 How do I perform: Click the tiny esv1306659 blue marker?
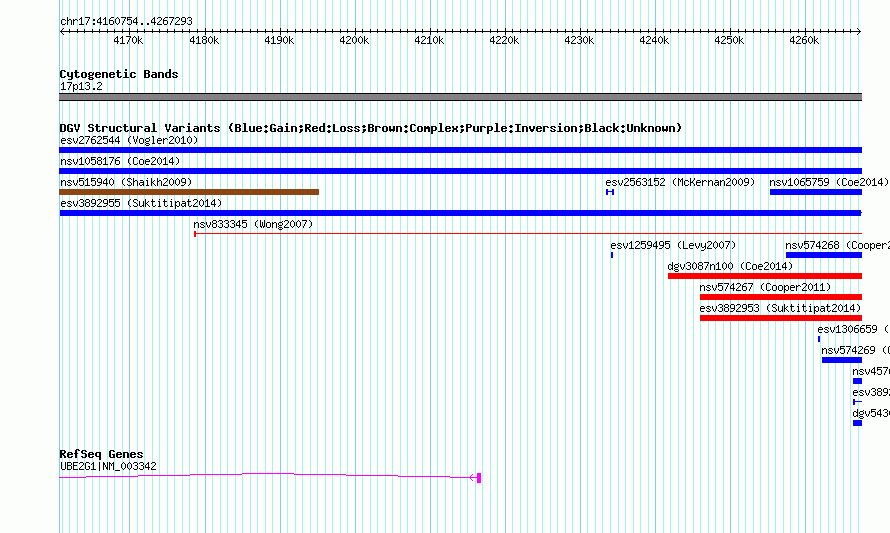(x=819, y=339)
